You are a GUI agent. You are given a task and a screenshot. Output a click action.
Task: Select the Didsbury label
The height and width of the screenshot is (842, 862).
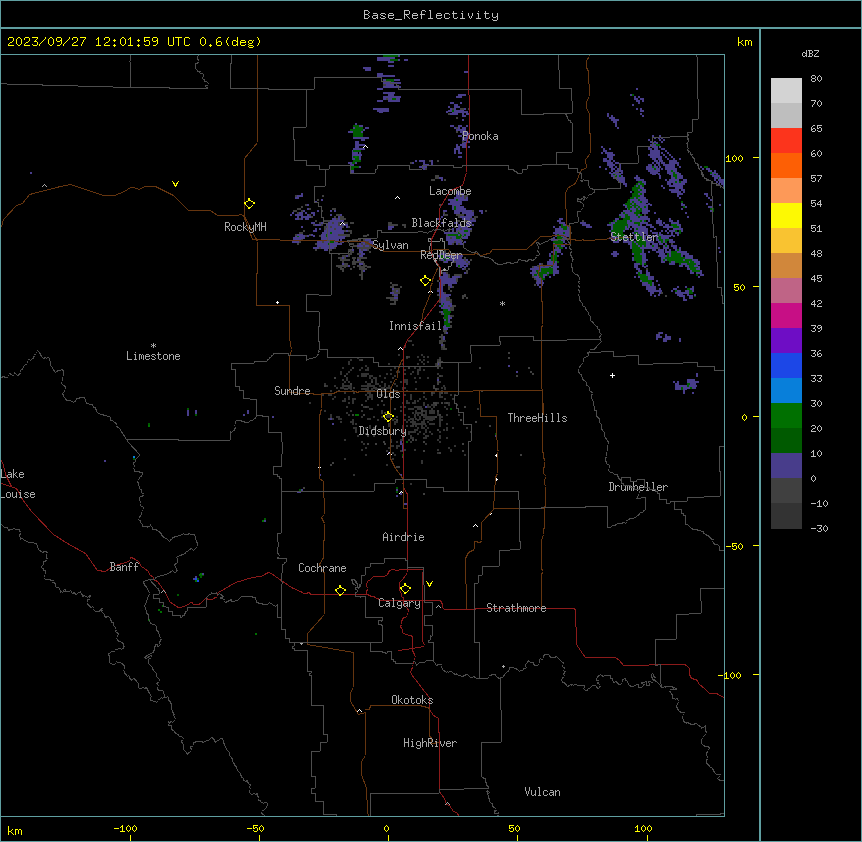click(383, 431)
